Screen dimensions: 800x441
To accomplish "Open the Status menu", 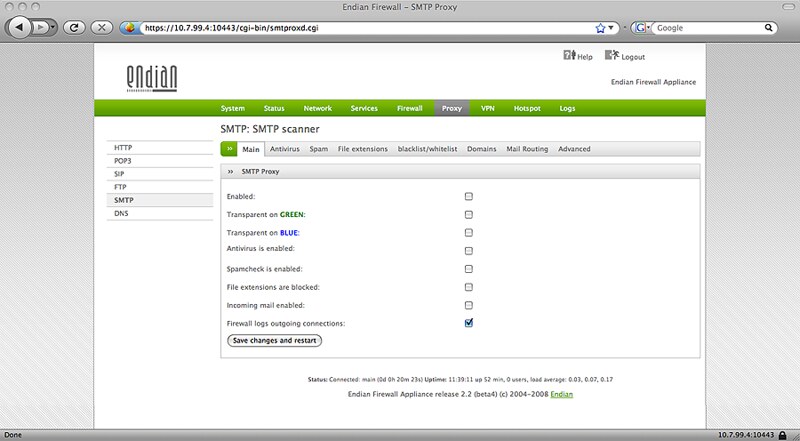I will click(274, 108).
